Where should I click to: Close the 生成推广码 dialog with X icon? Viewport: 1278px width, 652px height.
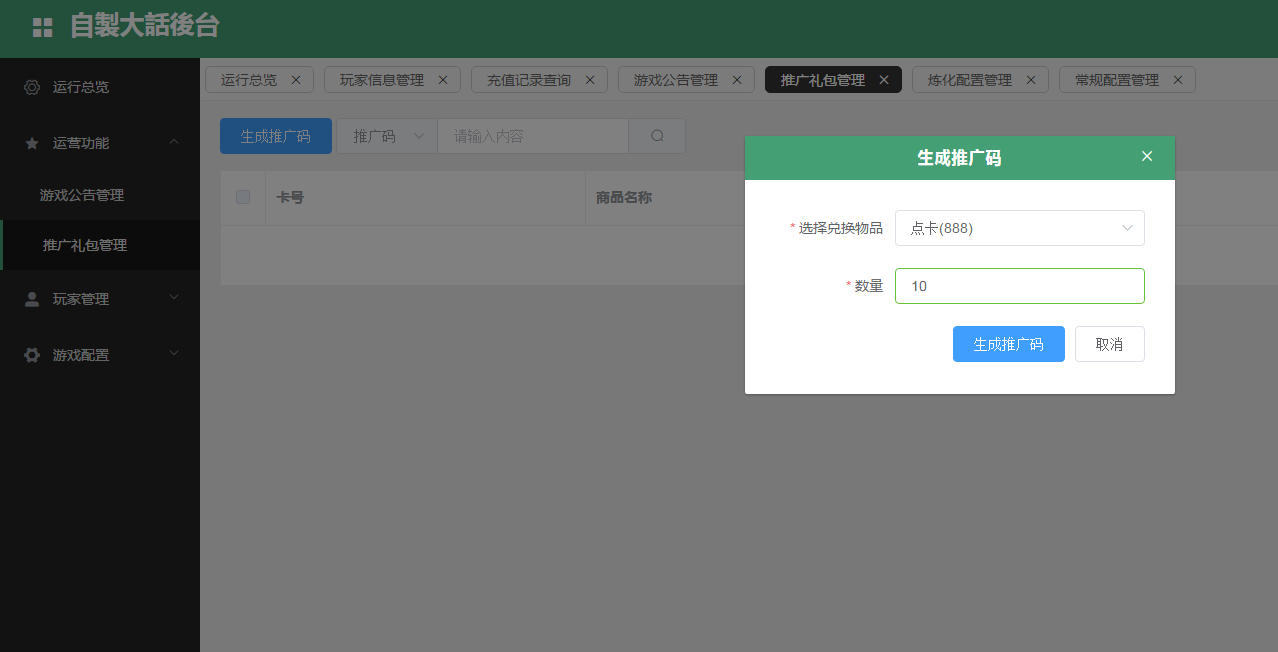1147,156
